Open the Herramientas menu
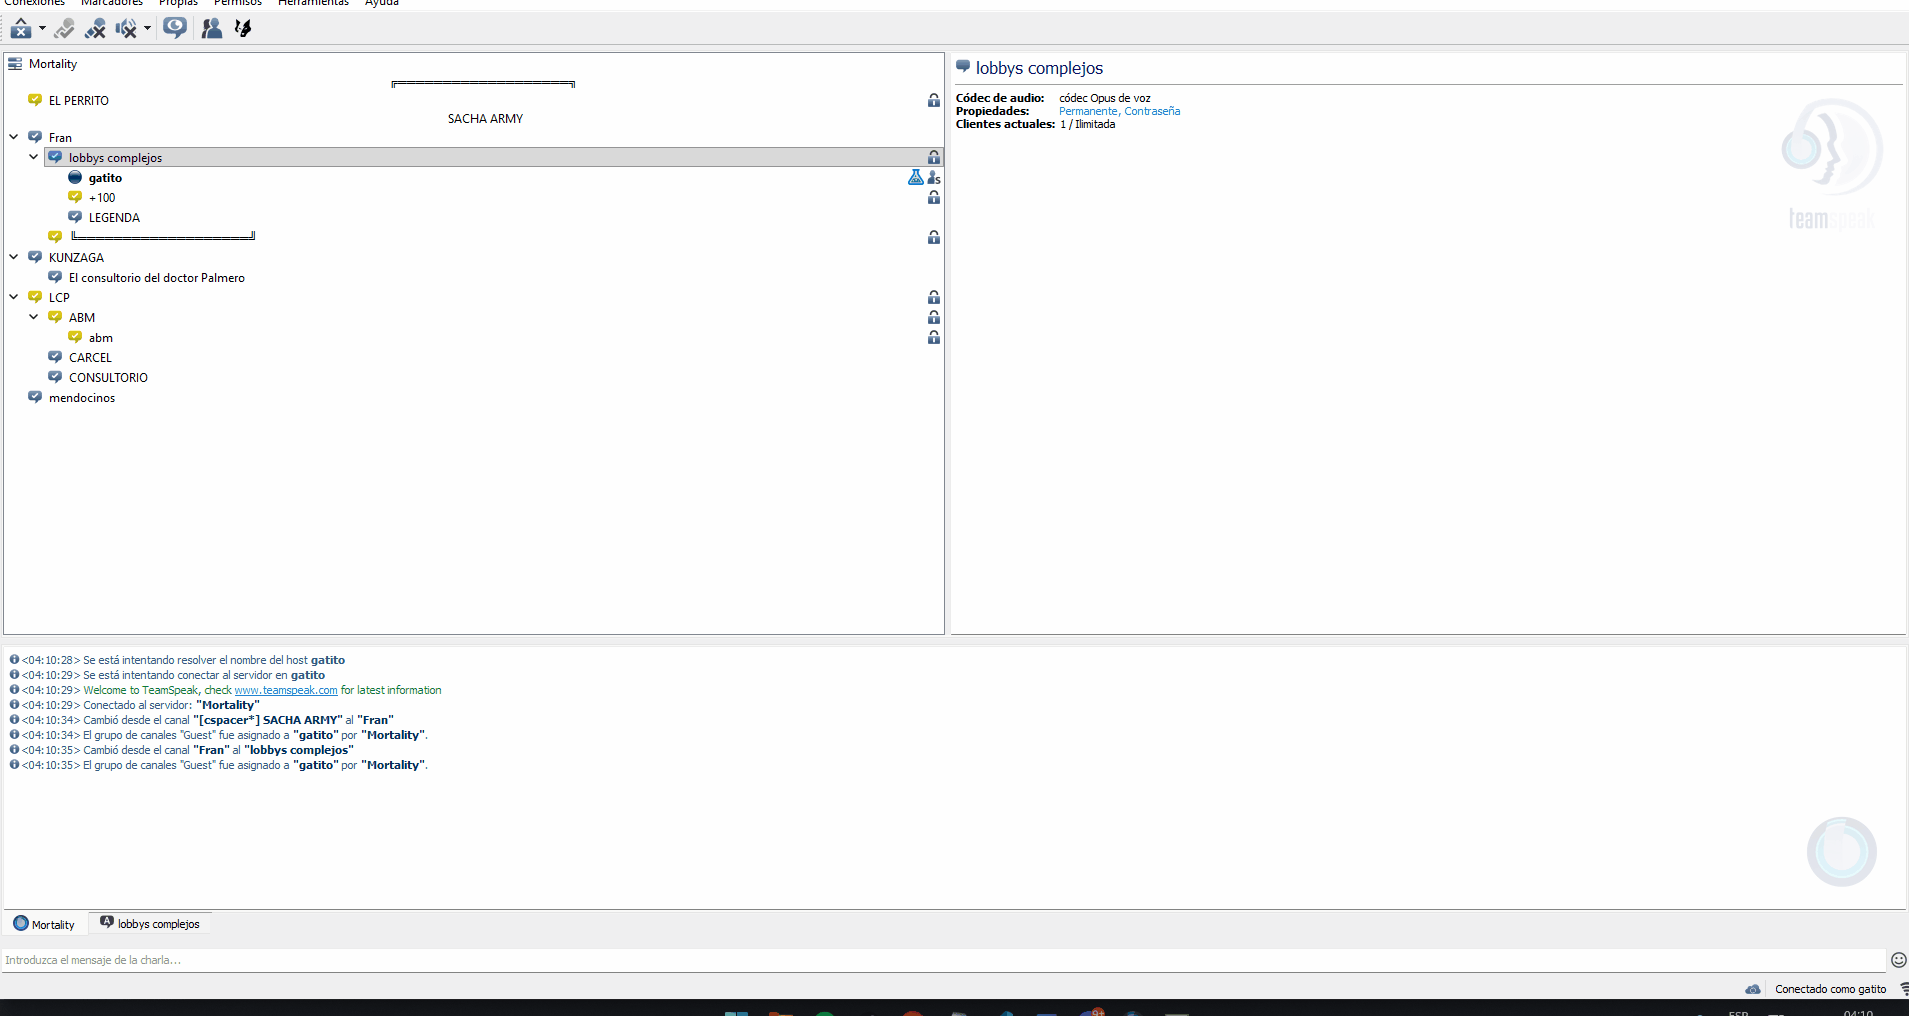The height and width of the screenshot is (1016, 1909). (313, 3)
